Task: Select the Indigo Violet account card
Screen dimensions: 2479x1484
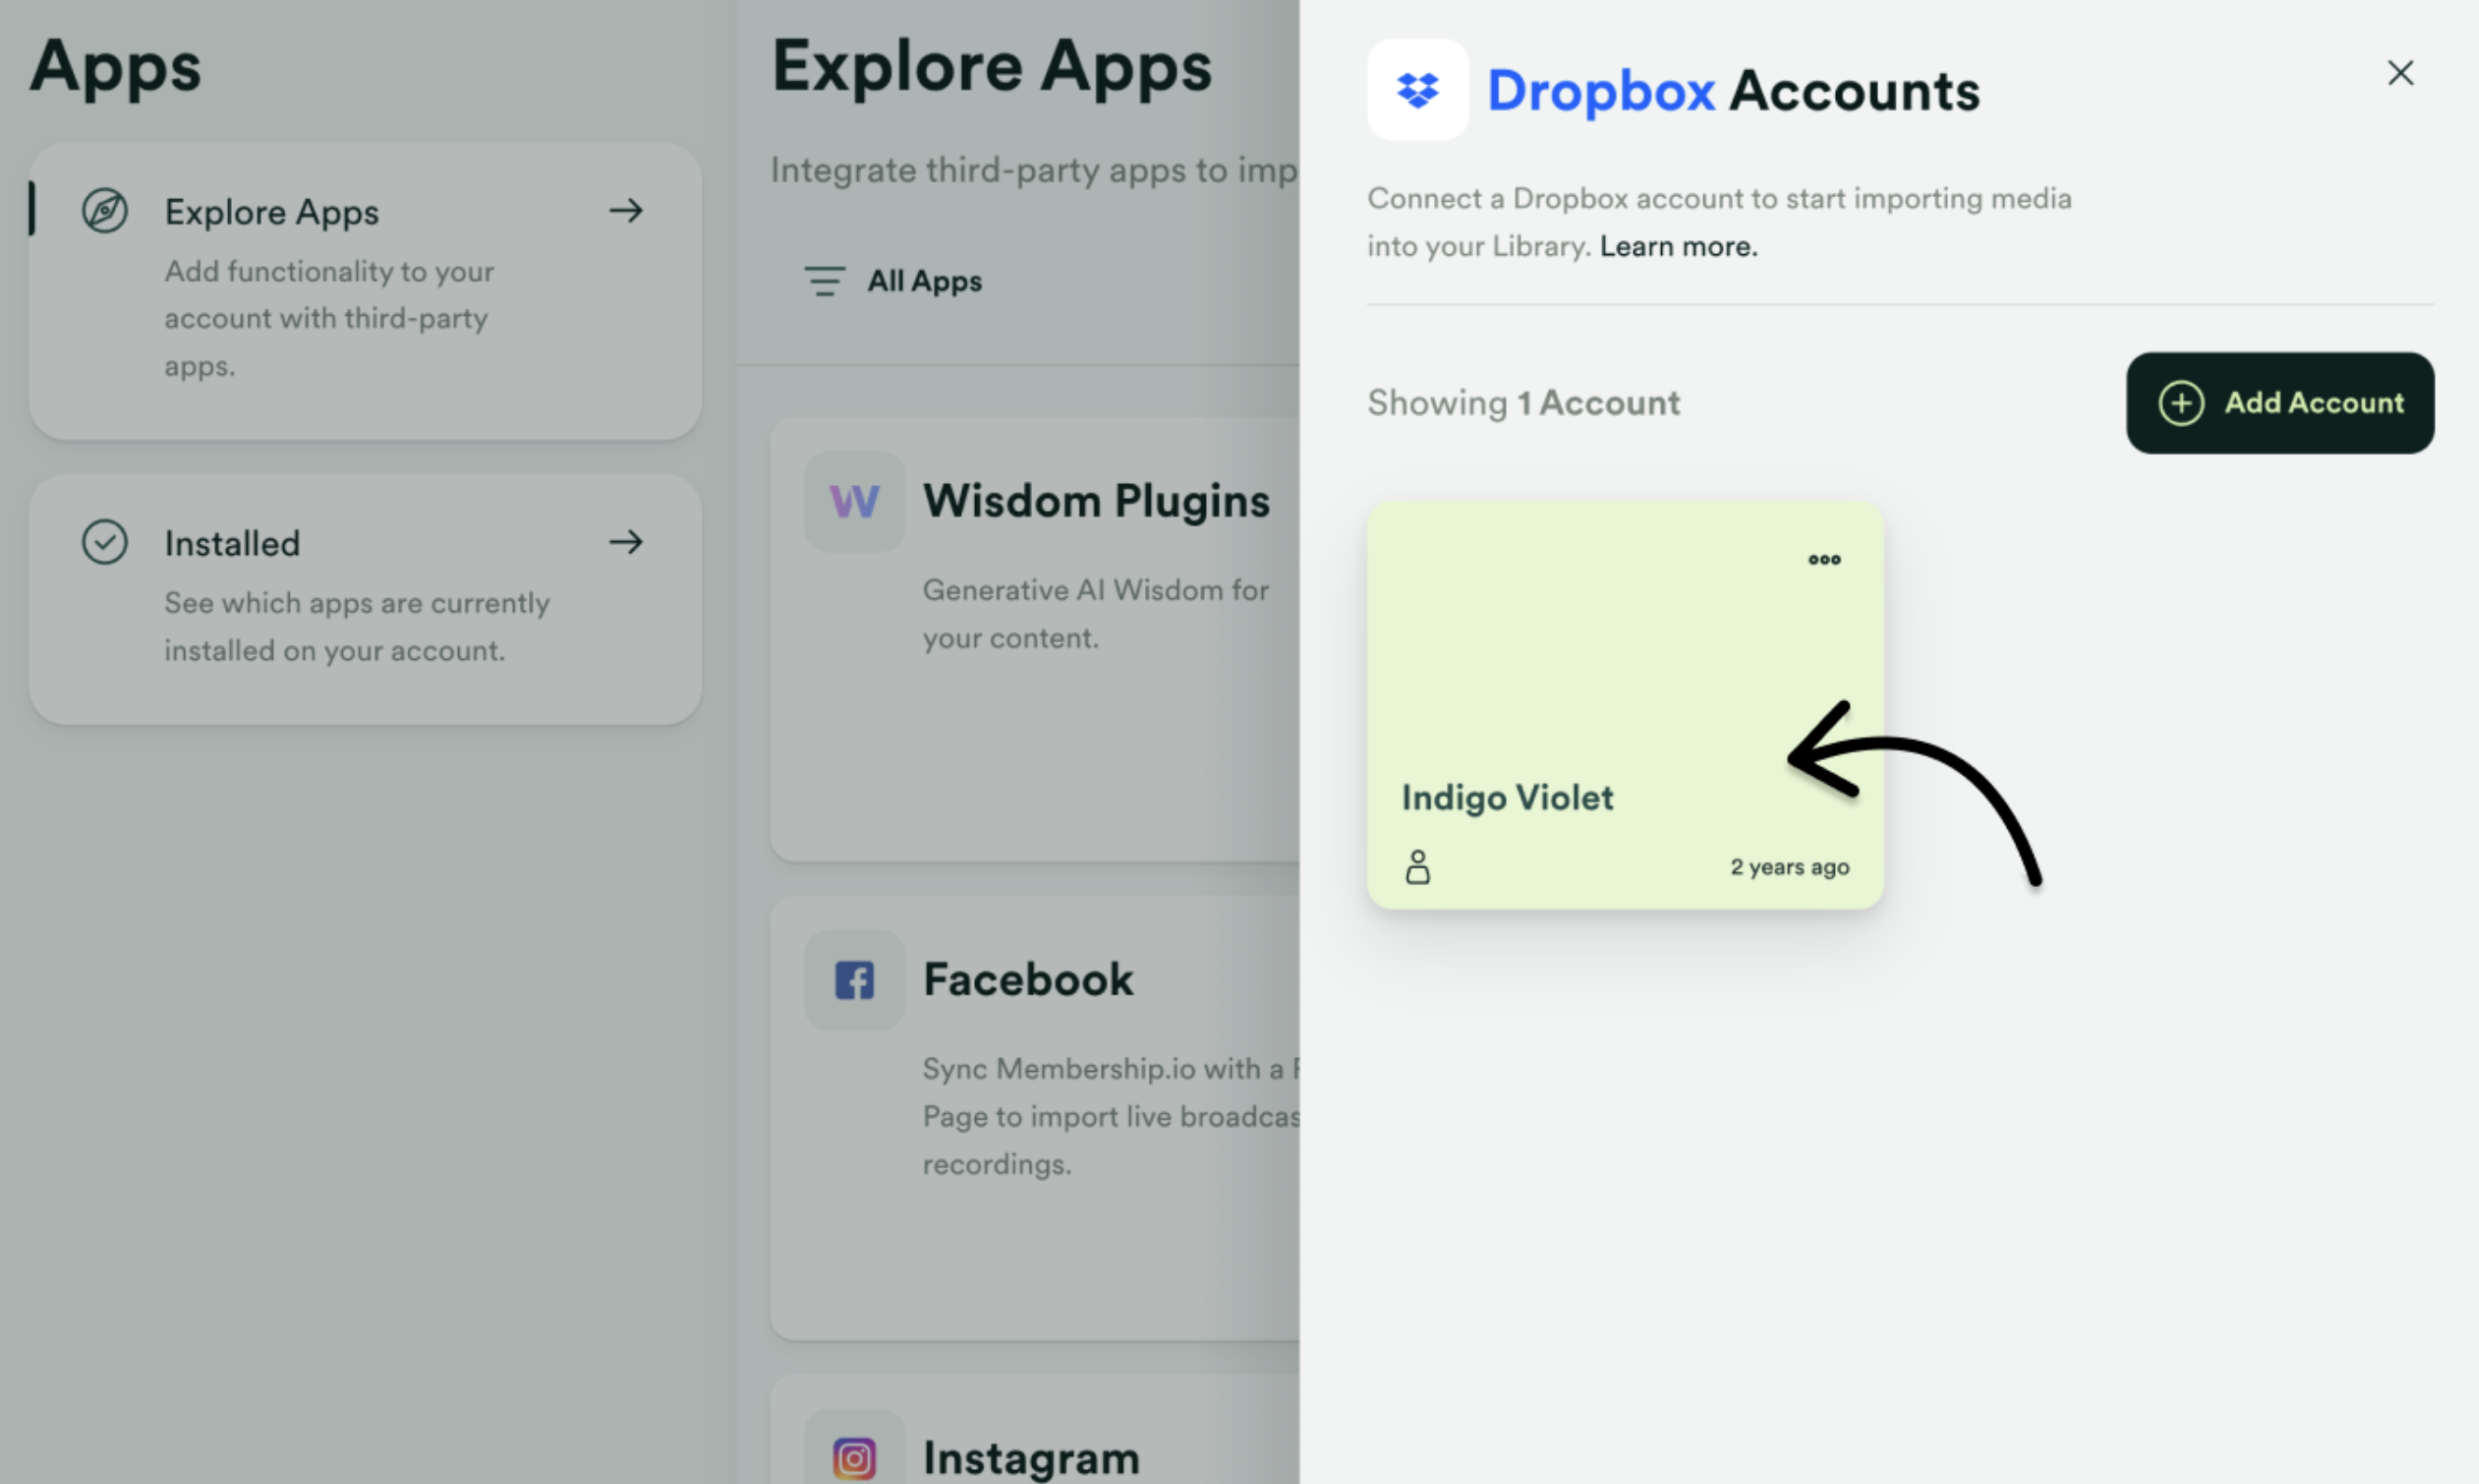Action: [1625, 705]
